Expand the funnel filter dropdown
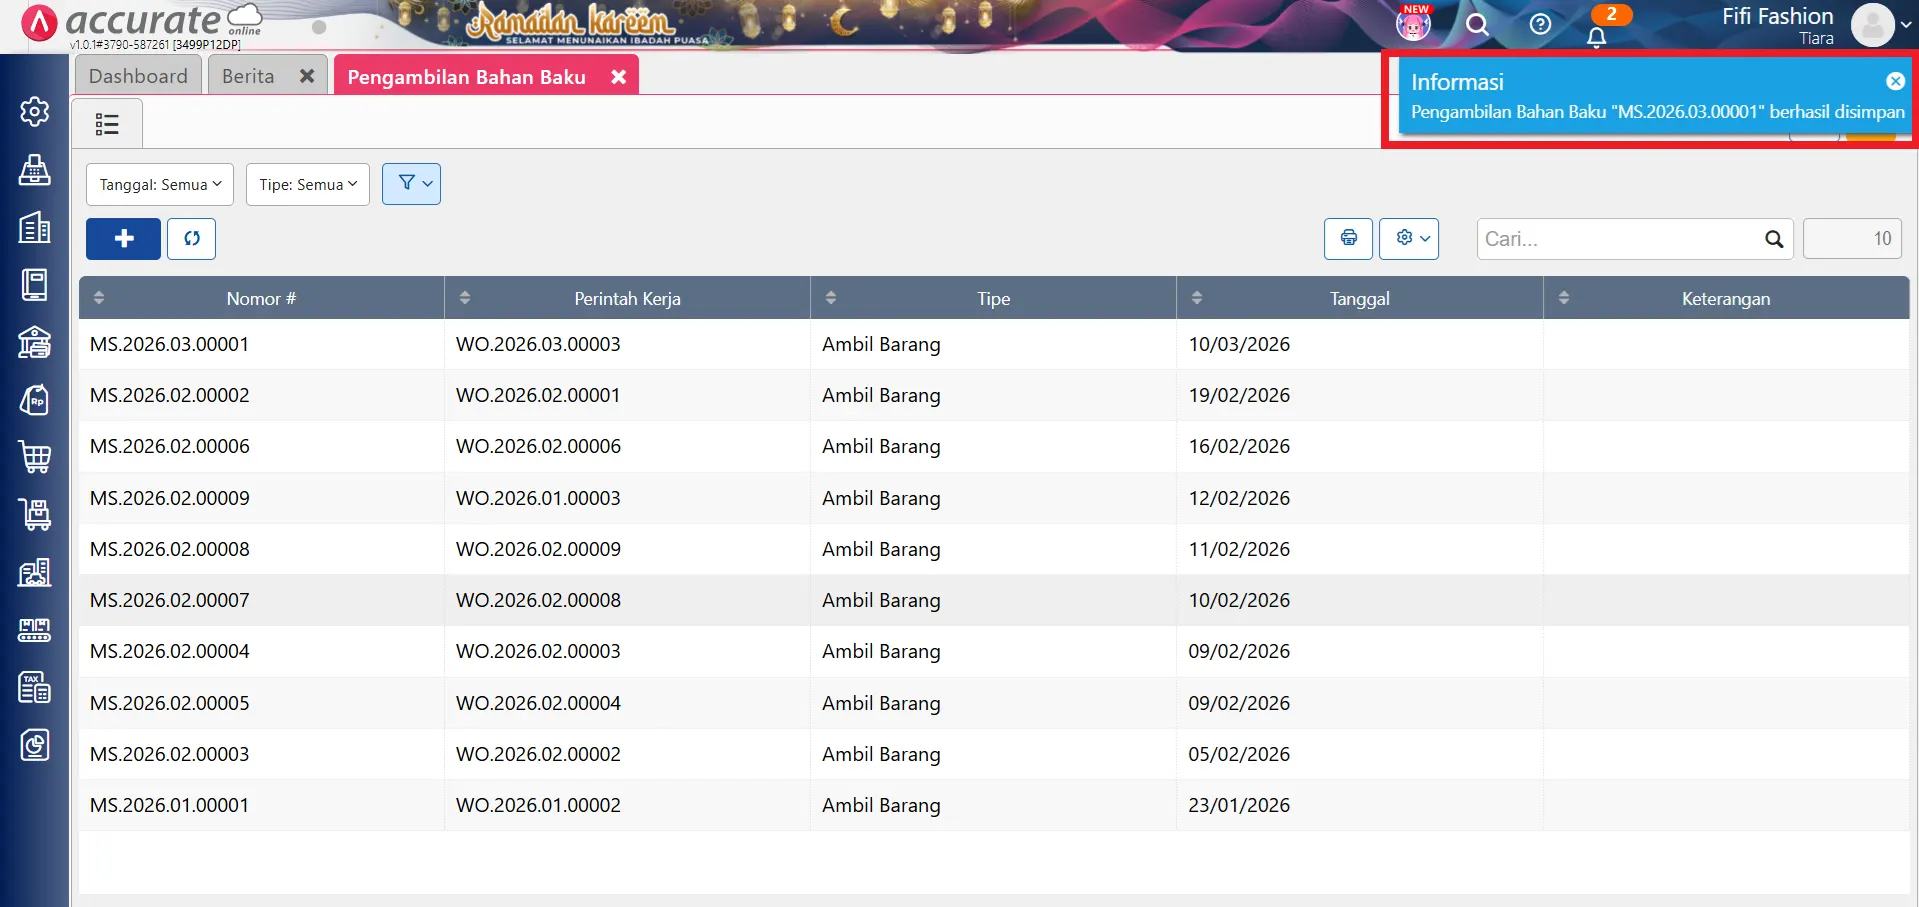 pos(411,184)
